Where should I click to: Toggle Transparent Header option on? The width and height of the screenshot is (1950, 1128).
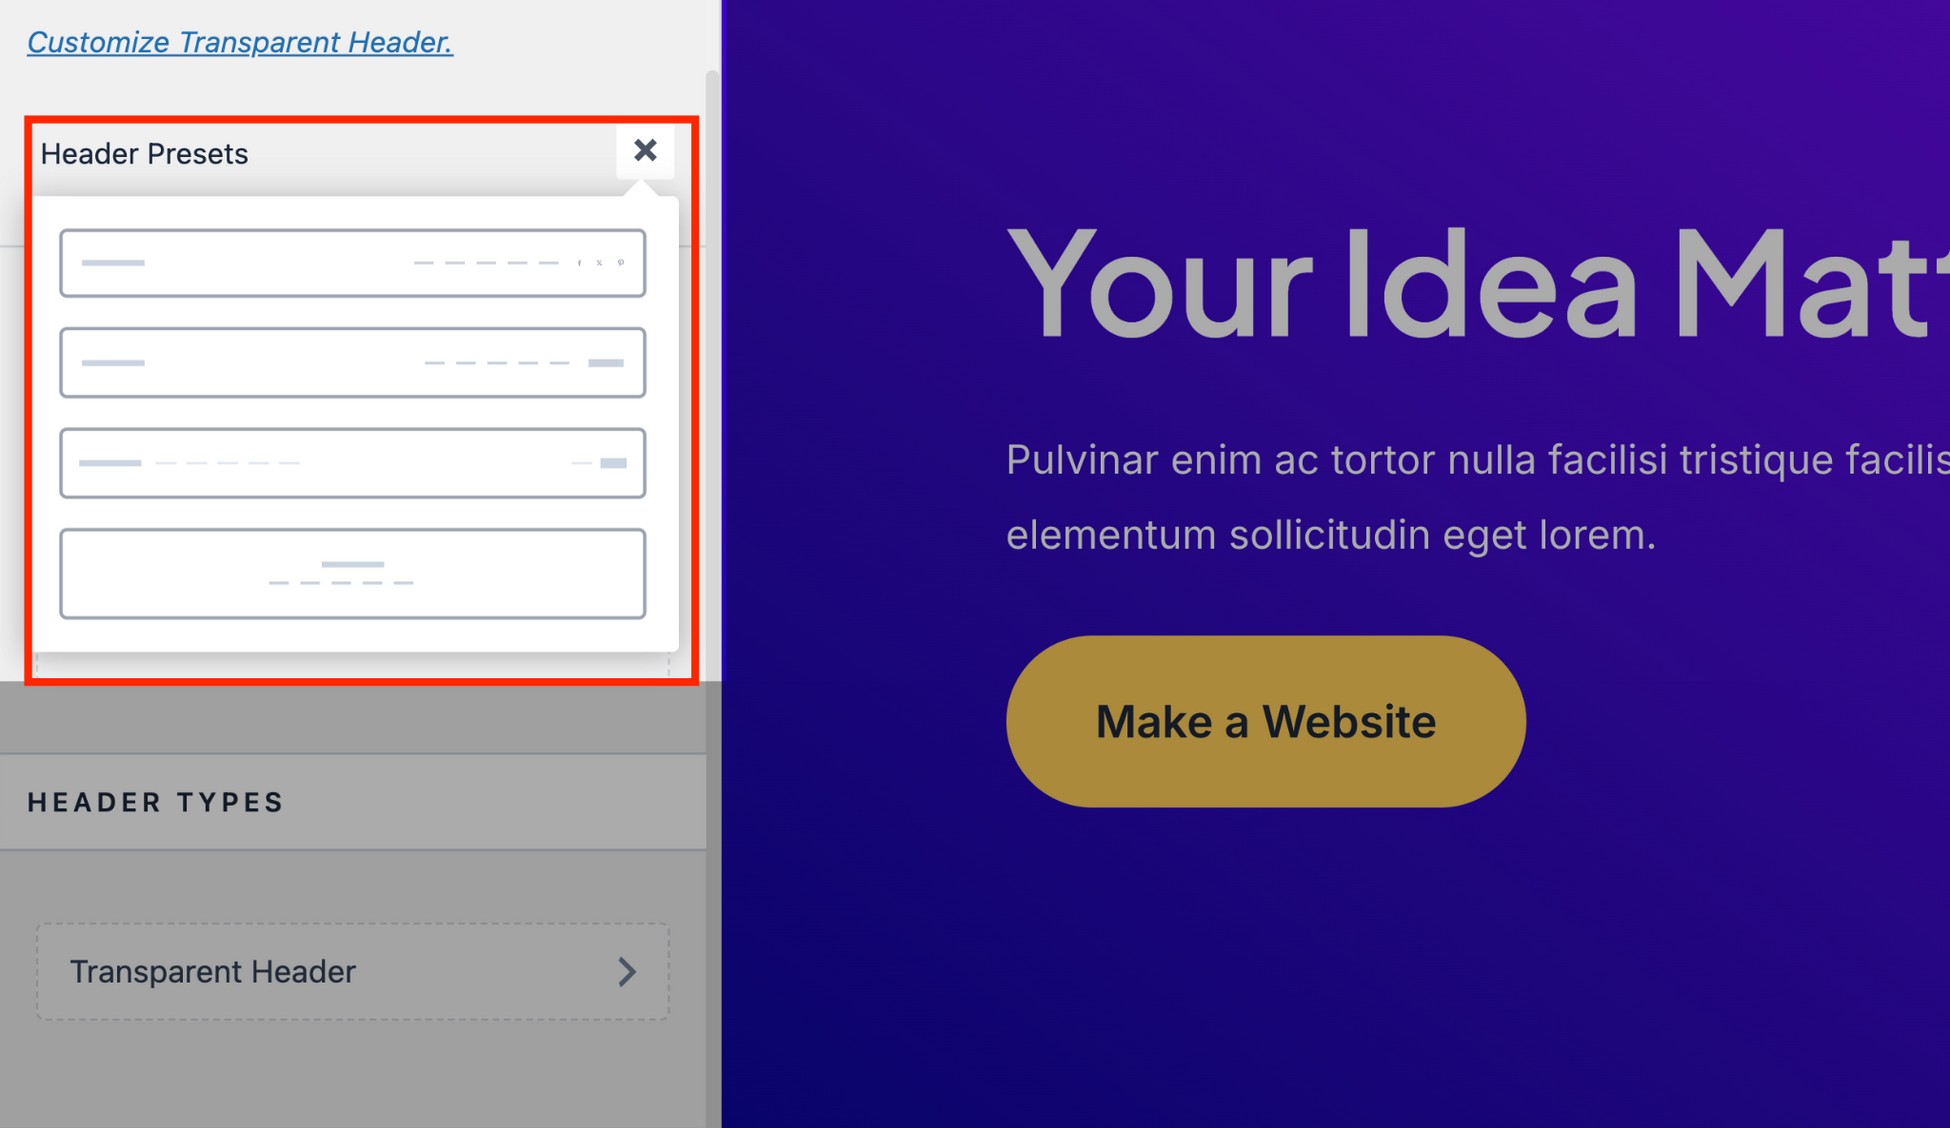[x=355, y=971]
